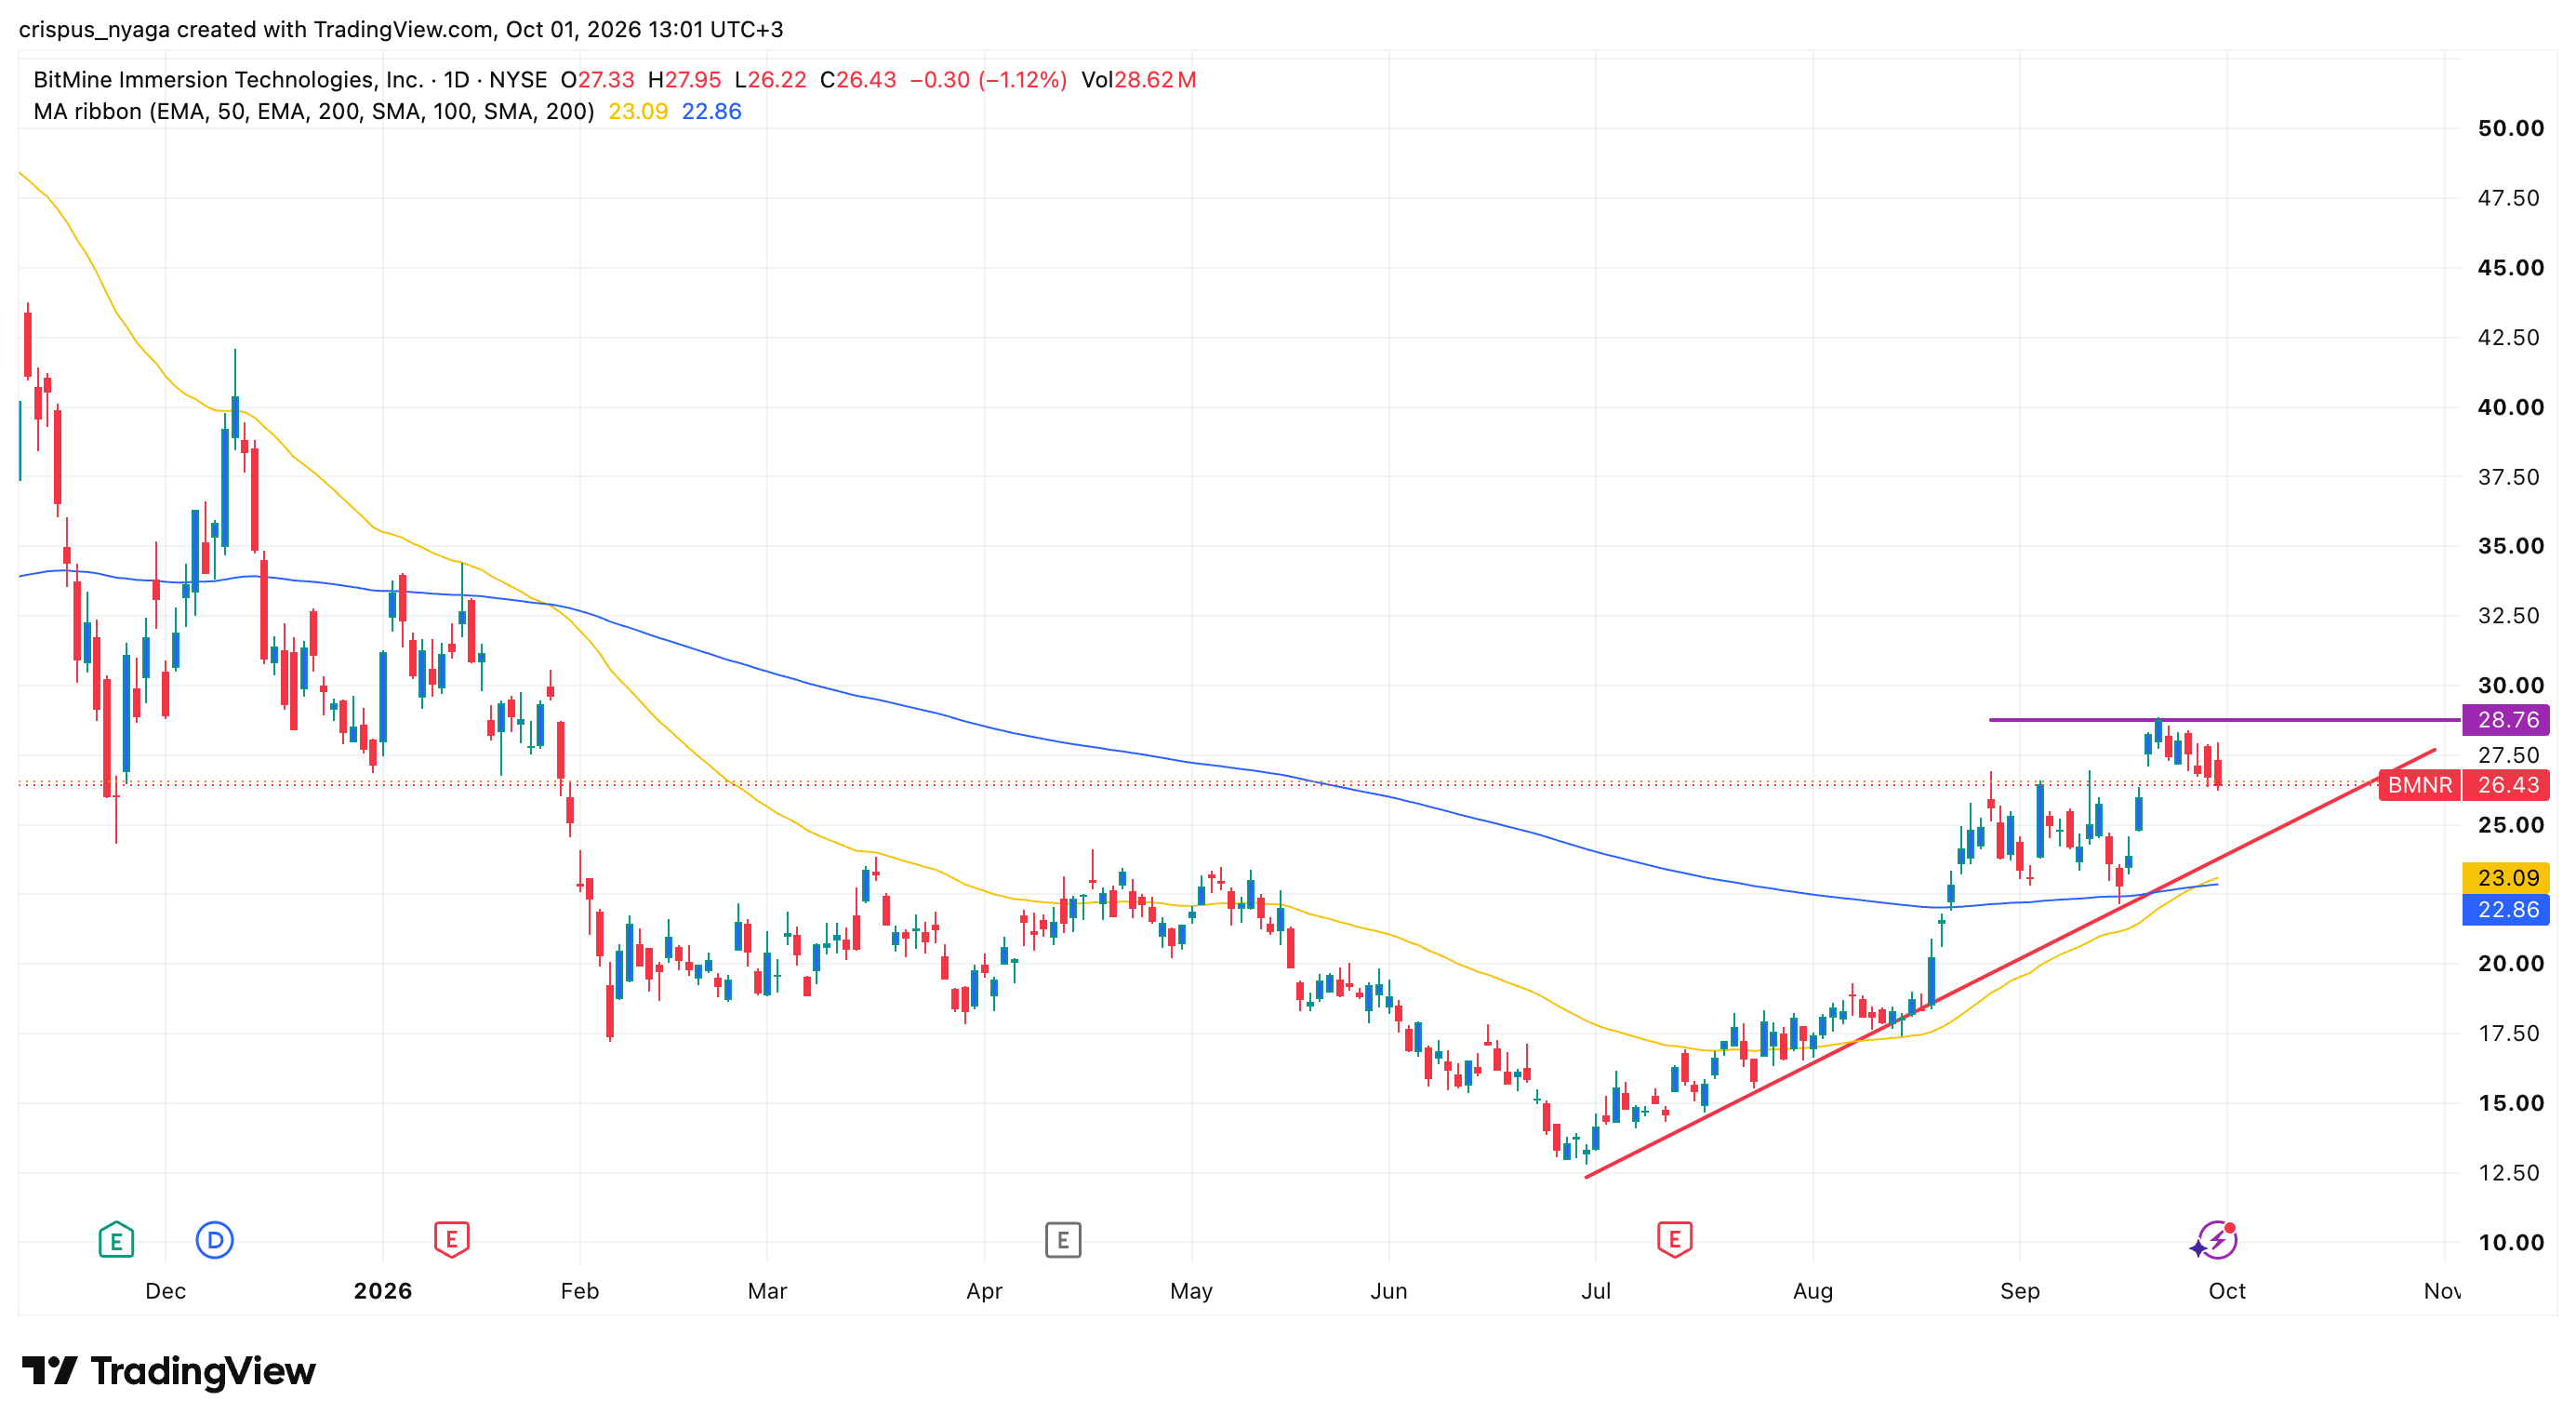Image resolution: width=2576 pixels, height=1427 pixels.
Task: Click the purple horizontal resistance line
Action: tap(2225, 719)
